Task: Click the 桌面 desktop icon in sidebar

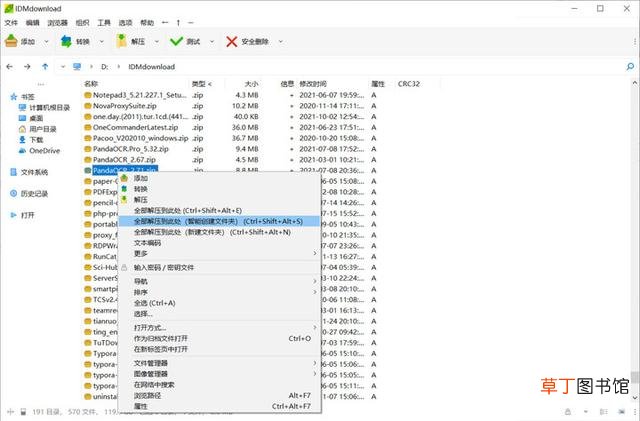Action: coord(22,118)
